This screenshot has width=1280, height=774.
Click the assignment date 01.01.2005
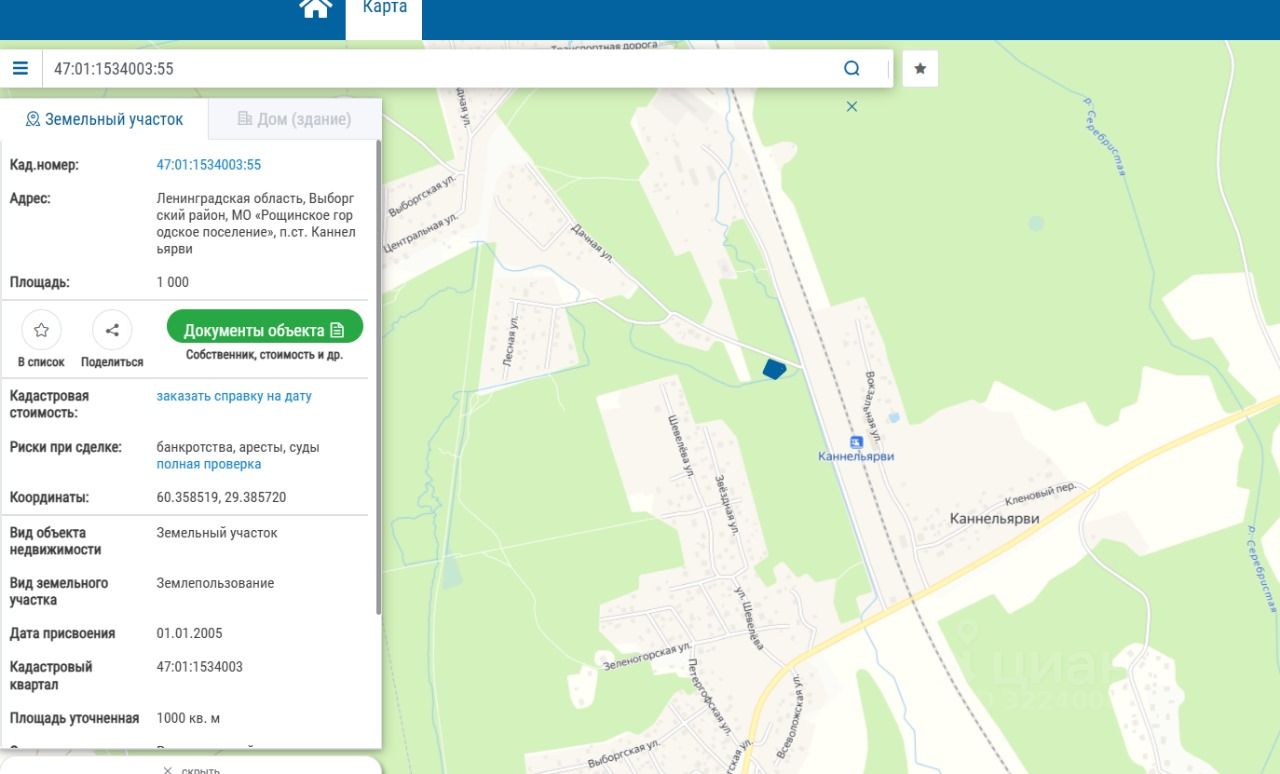pos(191,634)
